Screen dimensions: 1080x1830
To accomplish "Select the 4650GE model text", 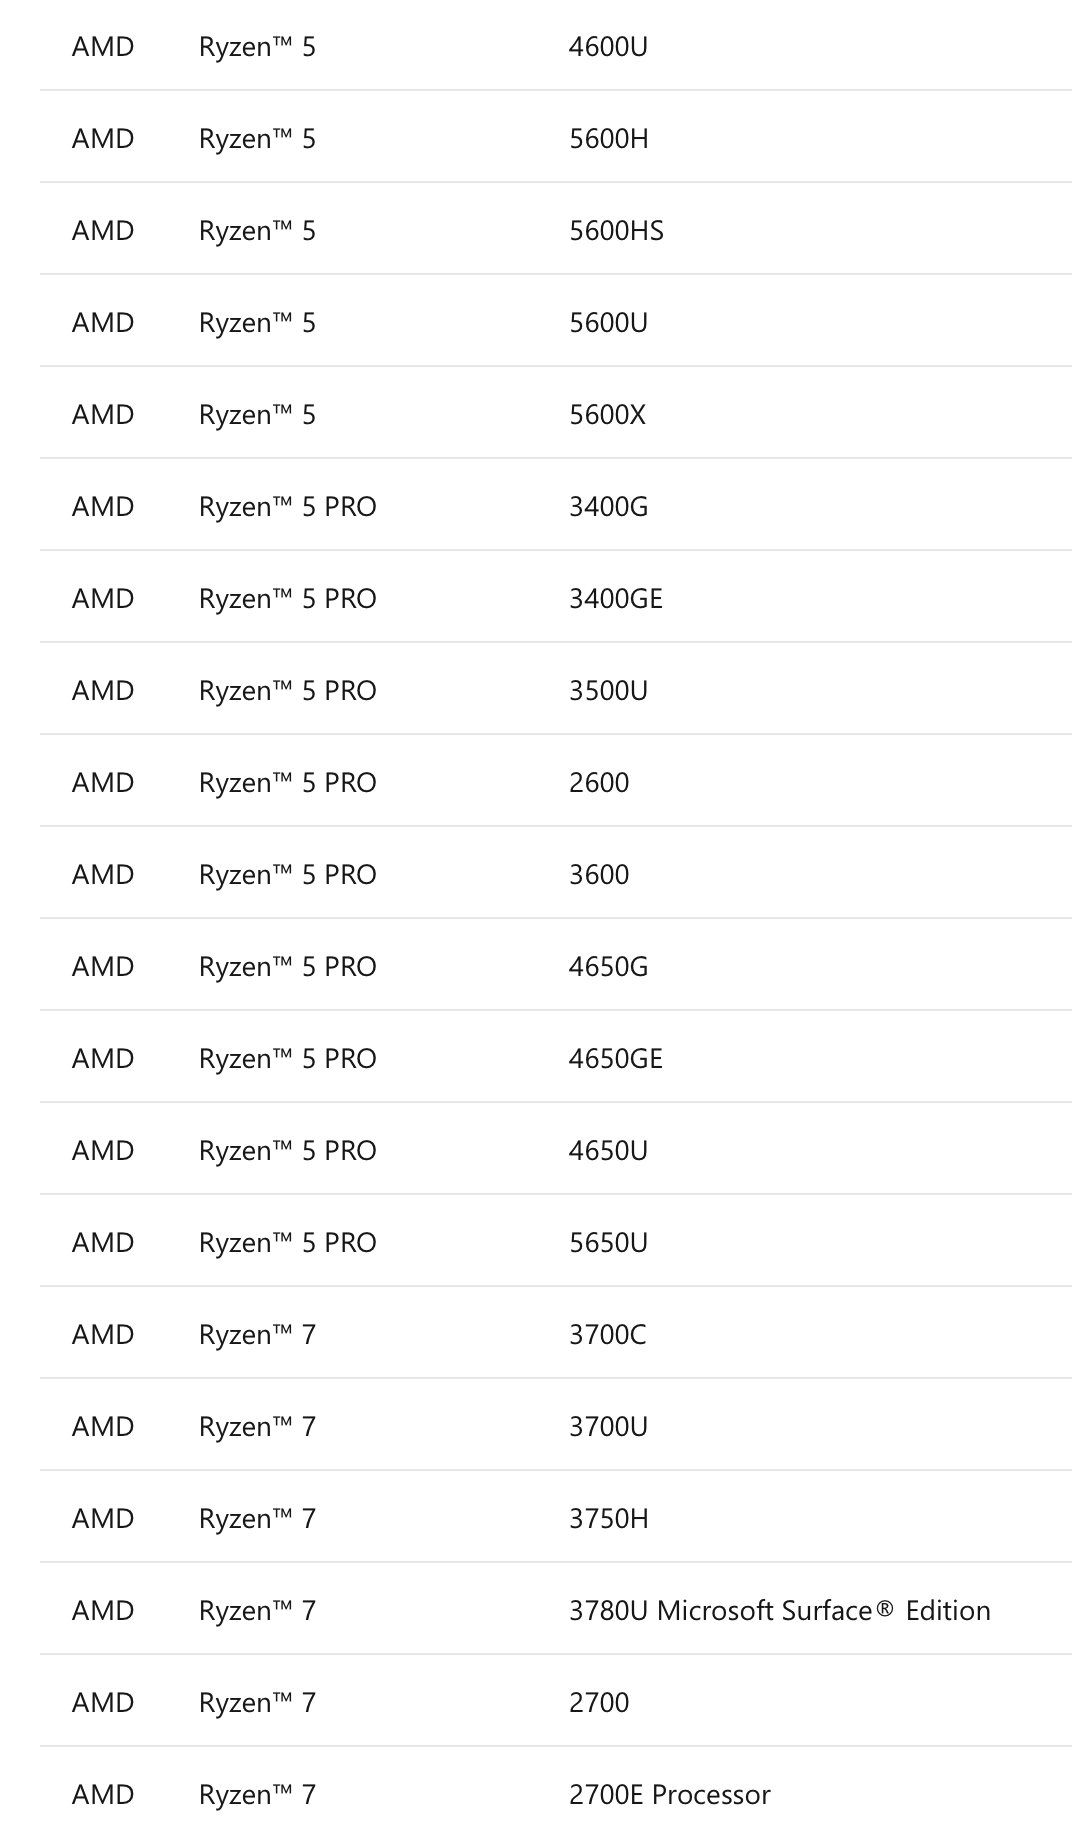I will [x=616, y=1059].
